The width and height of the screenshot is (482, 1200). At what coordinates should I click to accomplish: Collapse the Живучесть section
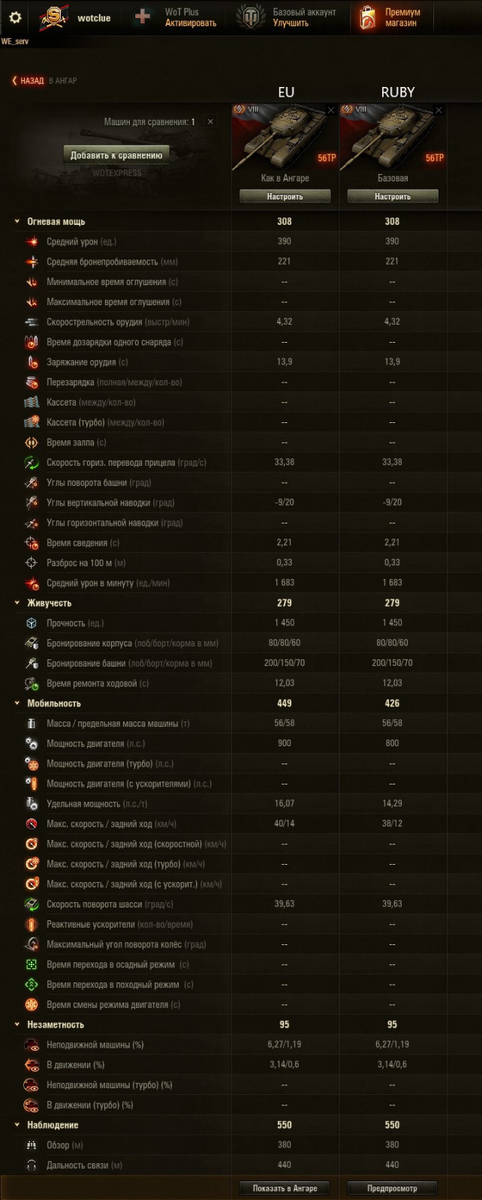[16, 603]
